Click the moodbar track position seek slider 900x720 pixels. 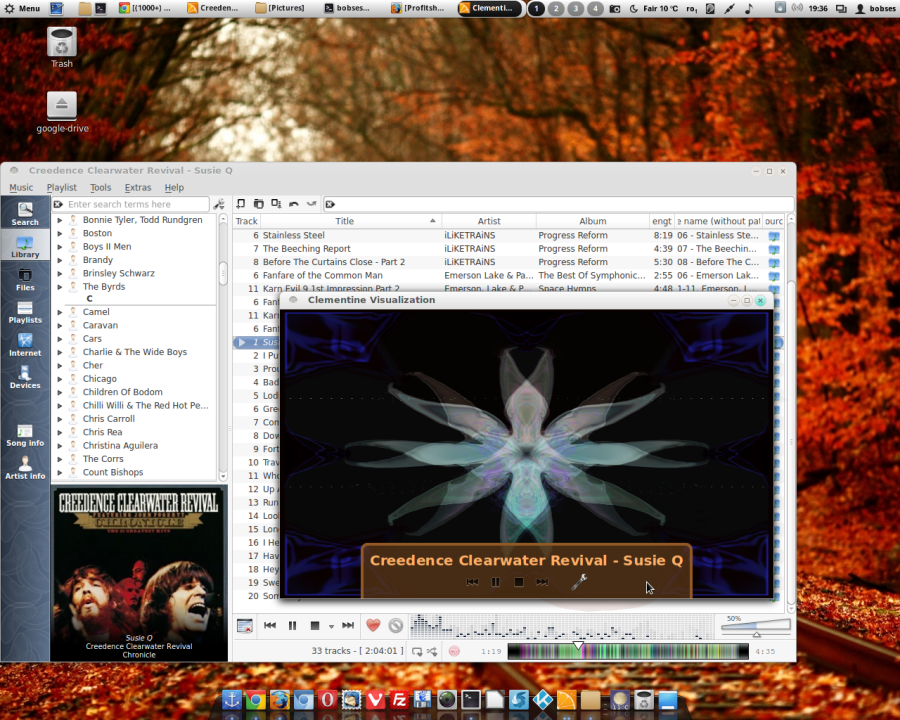pos(628,651)
